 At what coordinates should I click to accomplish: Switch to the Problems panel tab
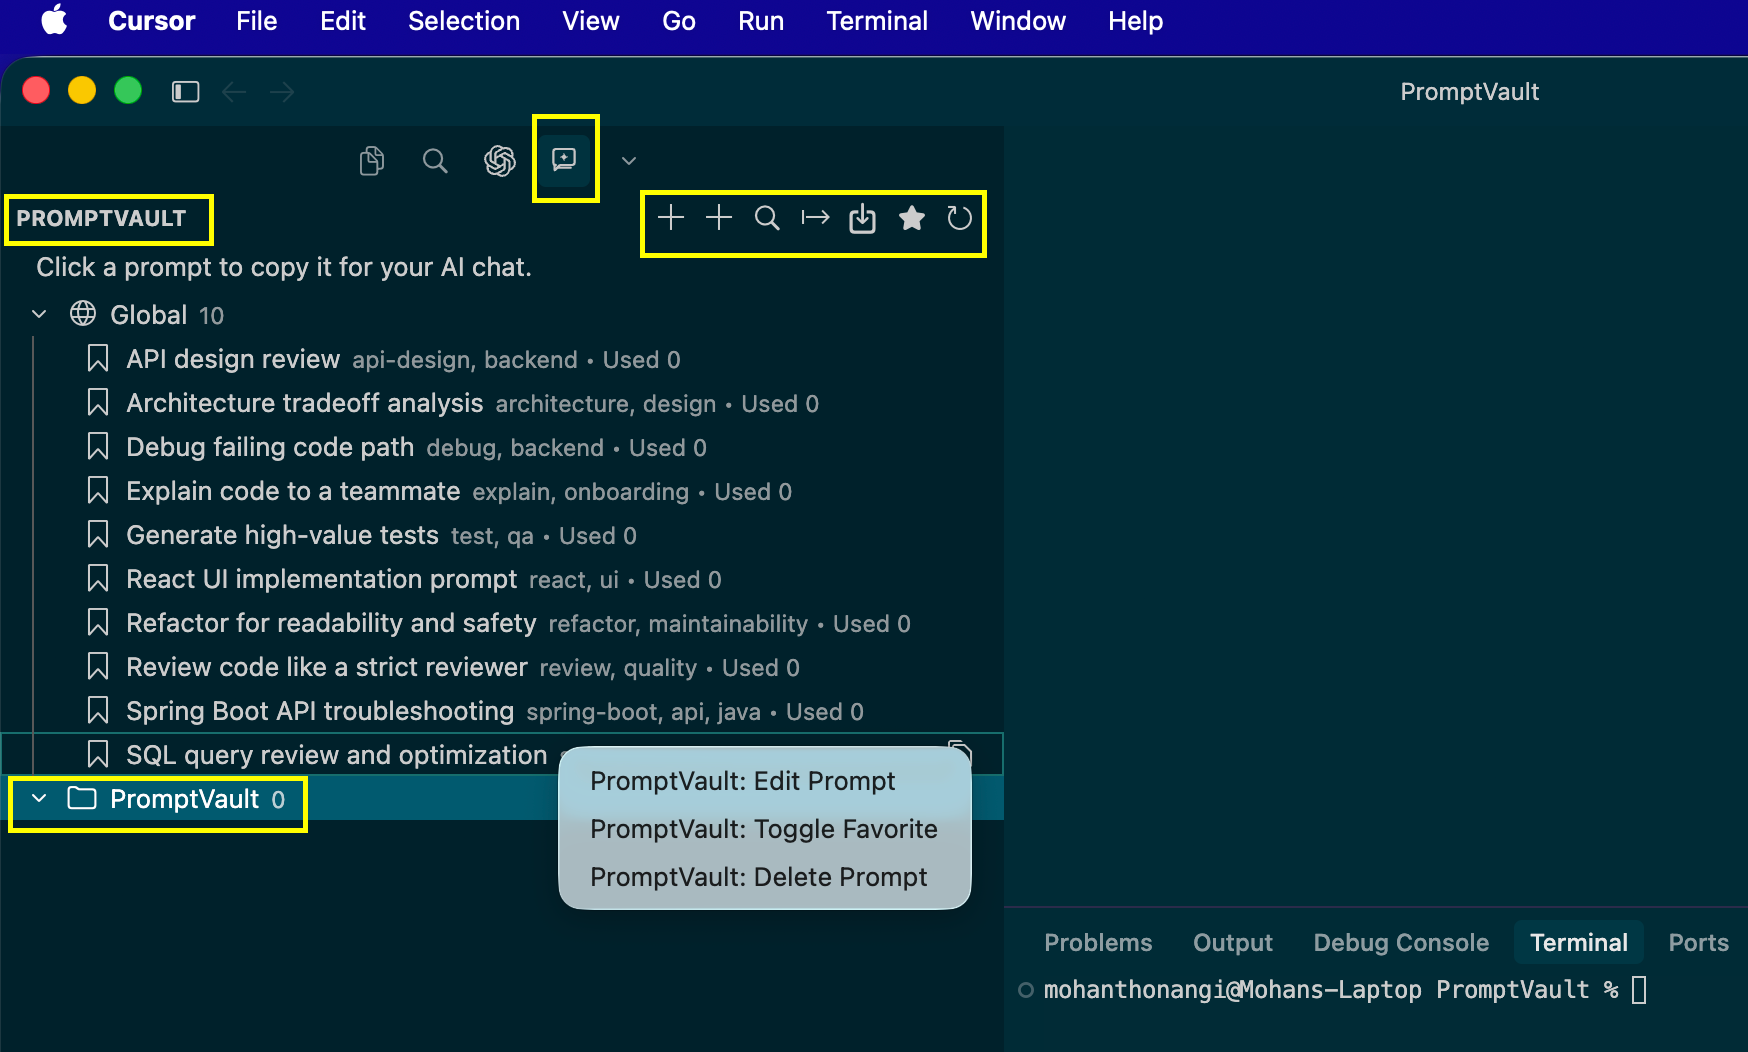[1098, 942]
